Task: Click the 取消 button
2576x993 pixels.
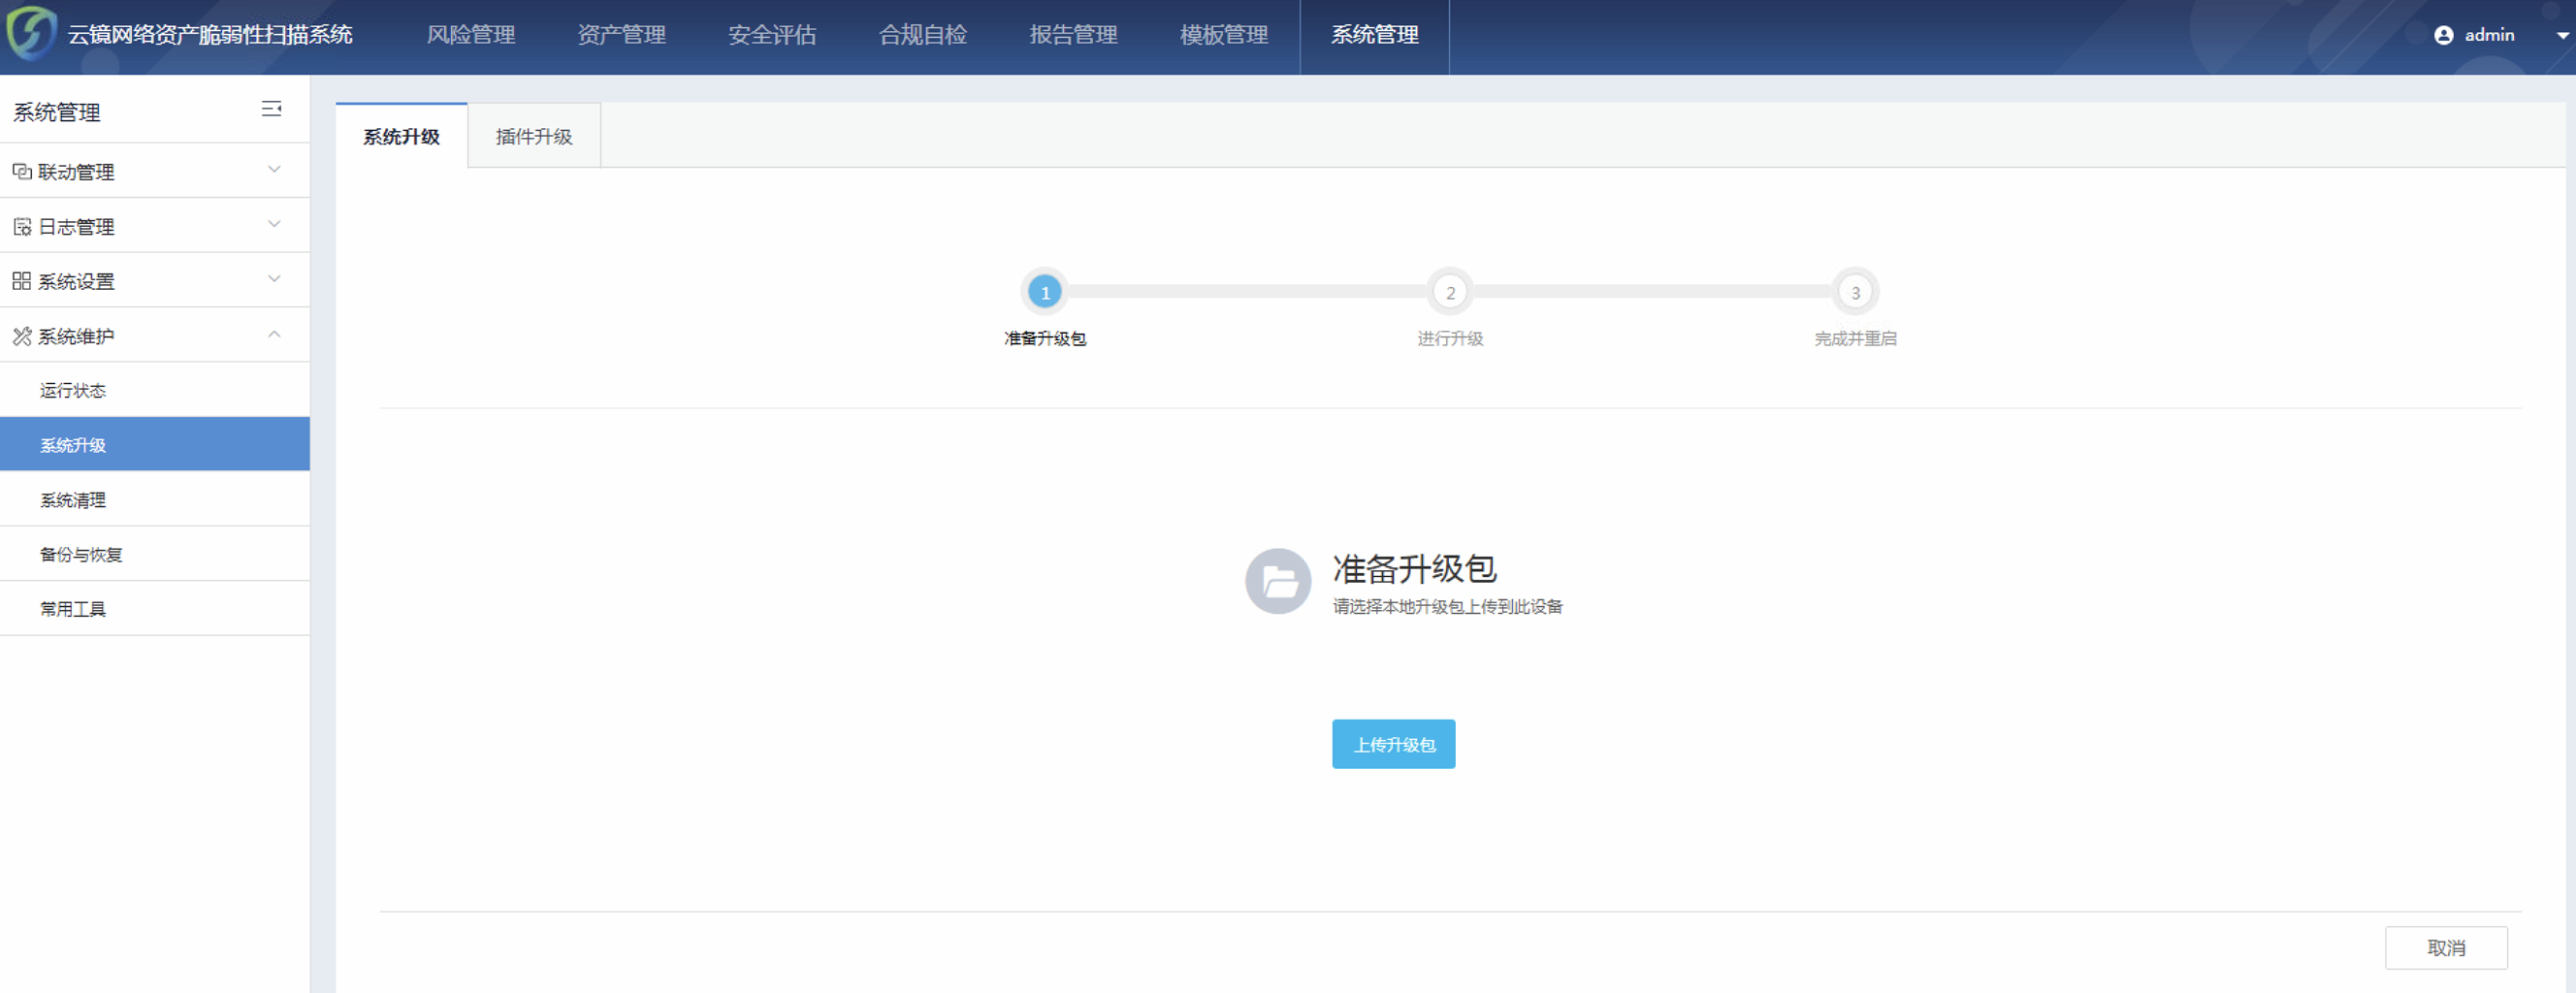Action: tap(2446, 948)
